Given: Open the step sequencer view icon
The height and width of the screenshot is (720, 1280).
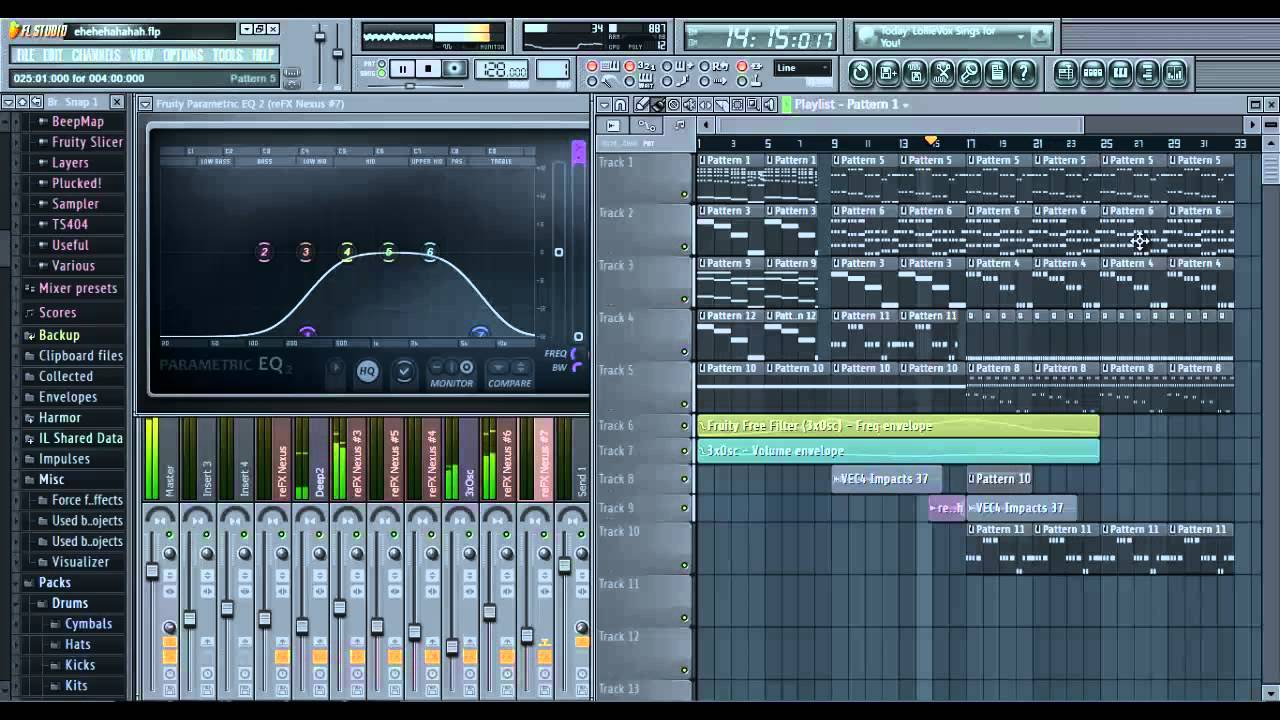Looking at the screenshot, I should coord(1093,72).
